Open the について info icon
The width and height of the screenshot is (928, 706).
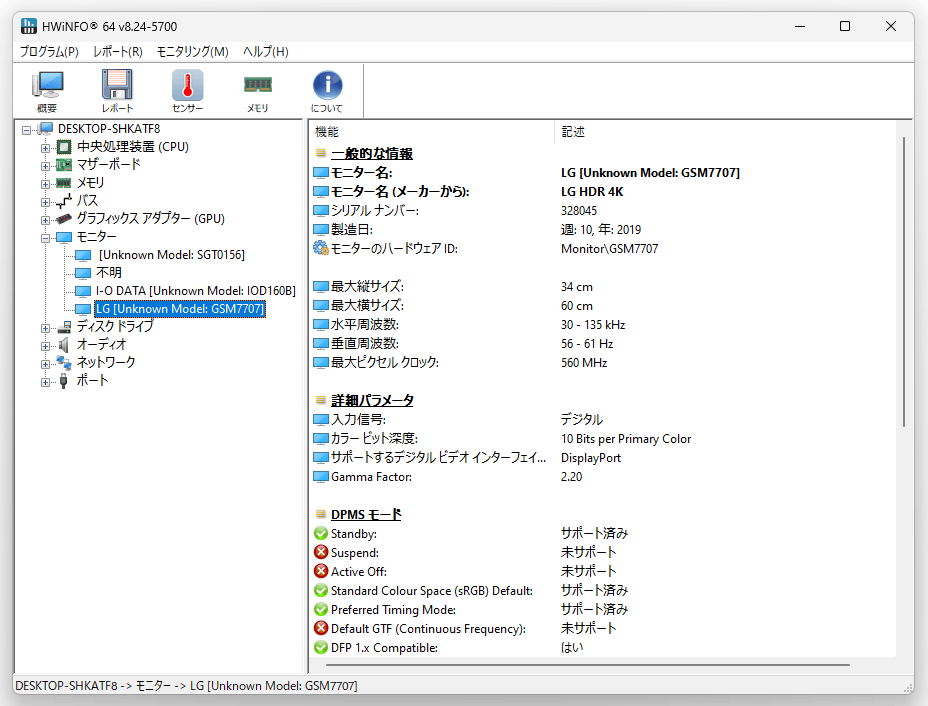pyautogui.click(x=327, y=91)
